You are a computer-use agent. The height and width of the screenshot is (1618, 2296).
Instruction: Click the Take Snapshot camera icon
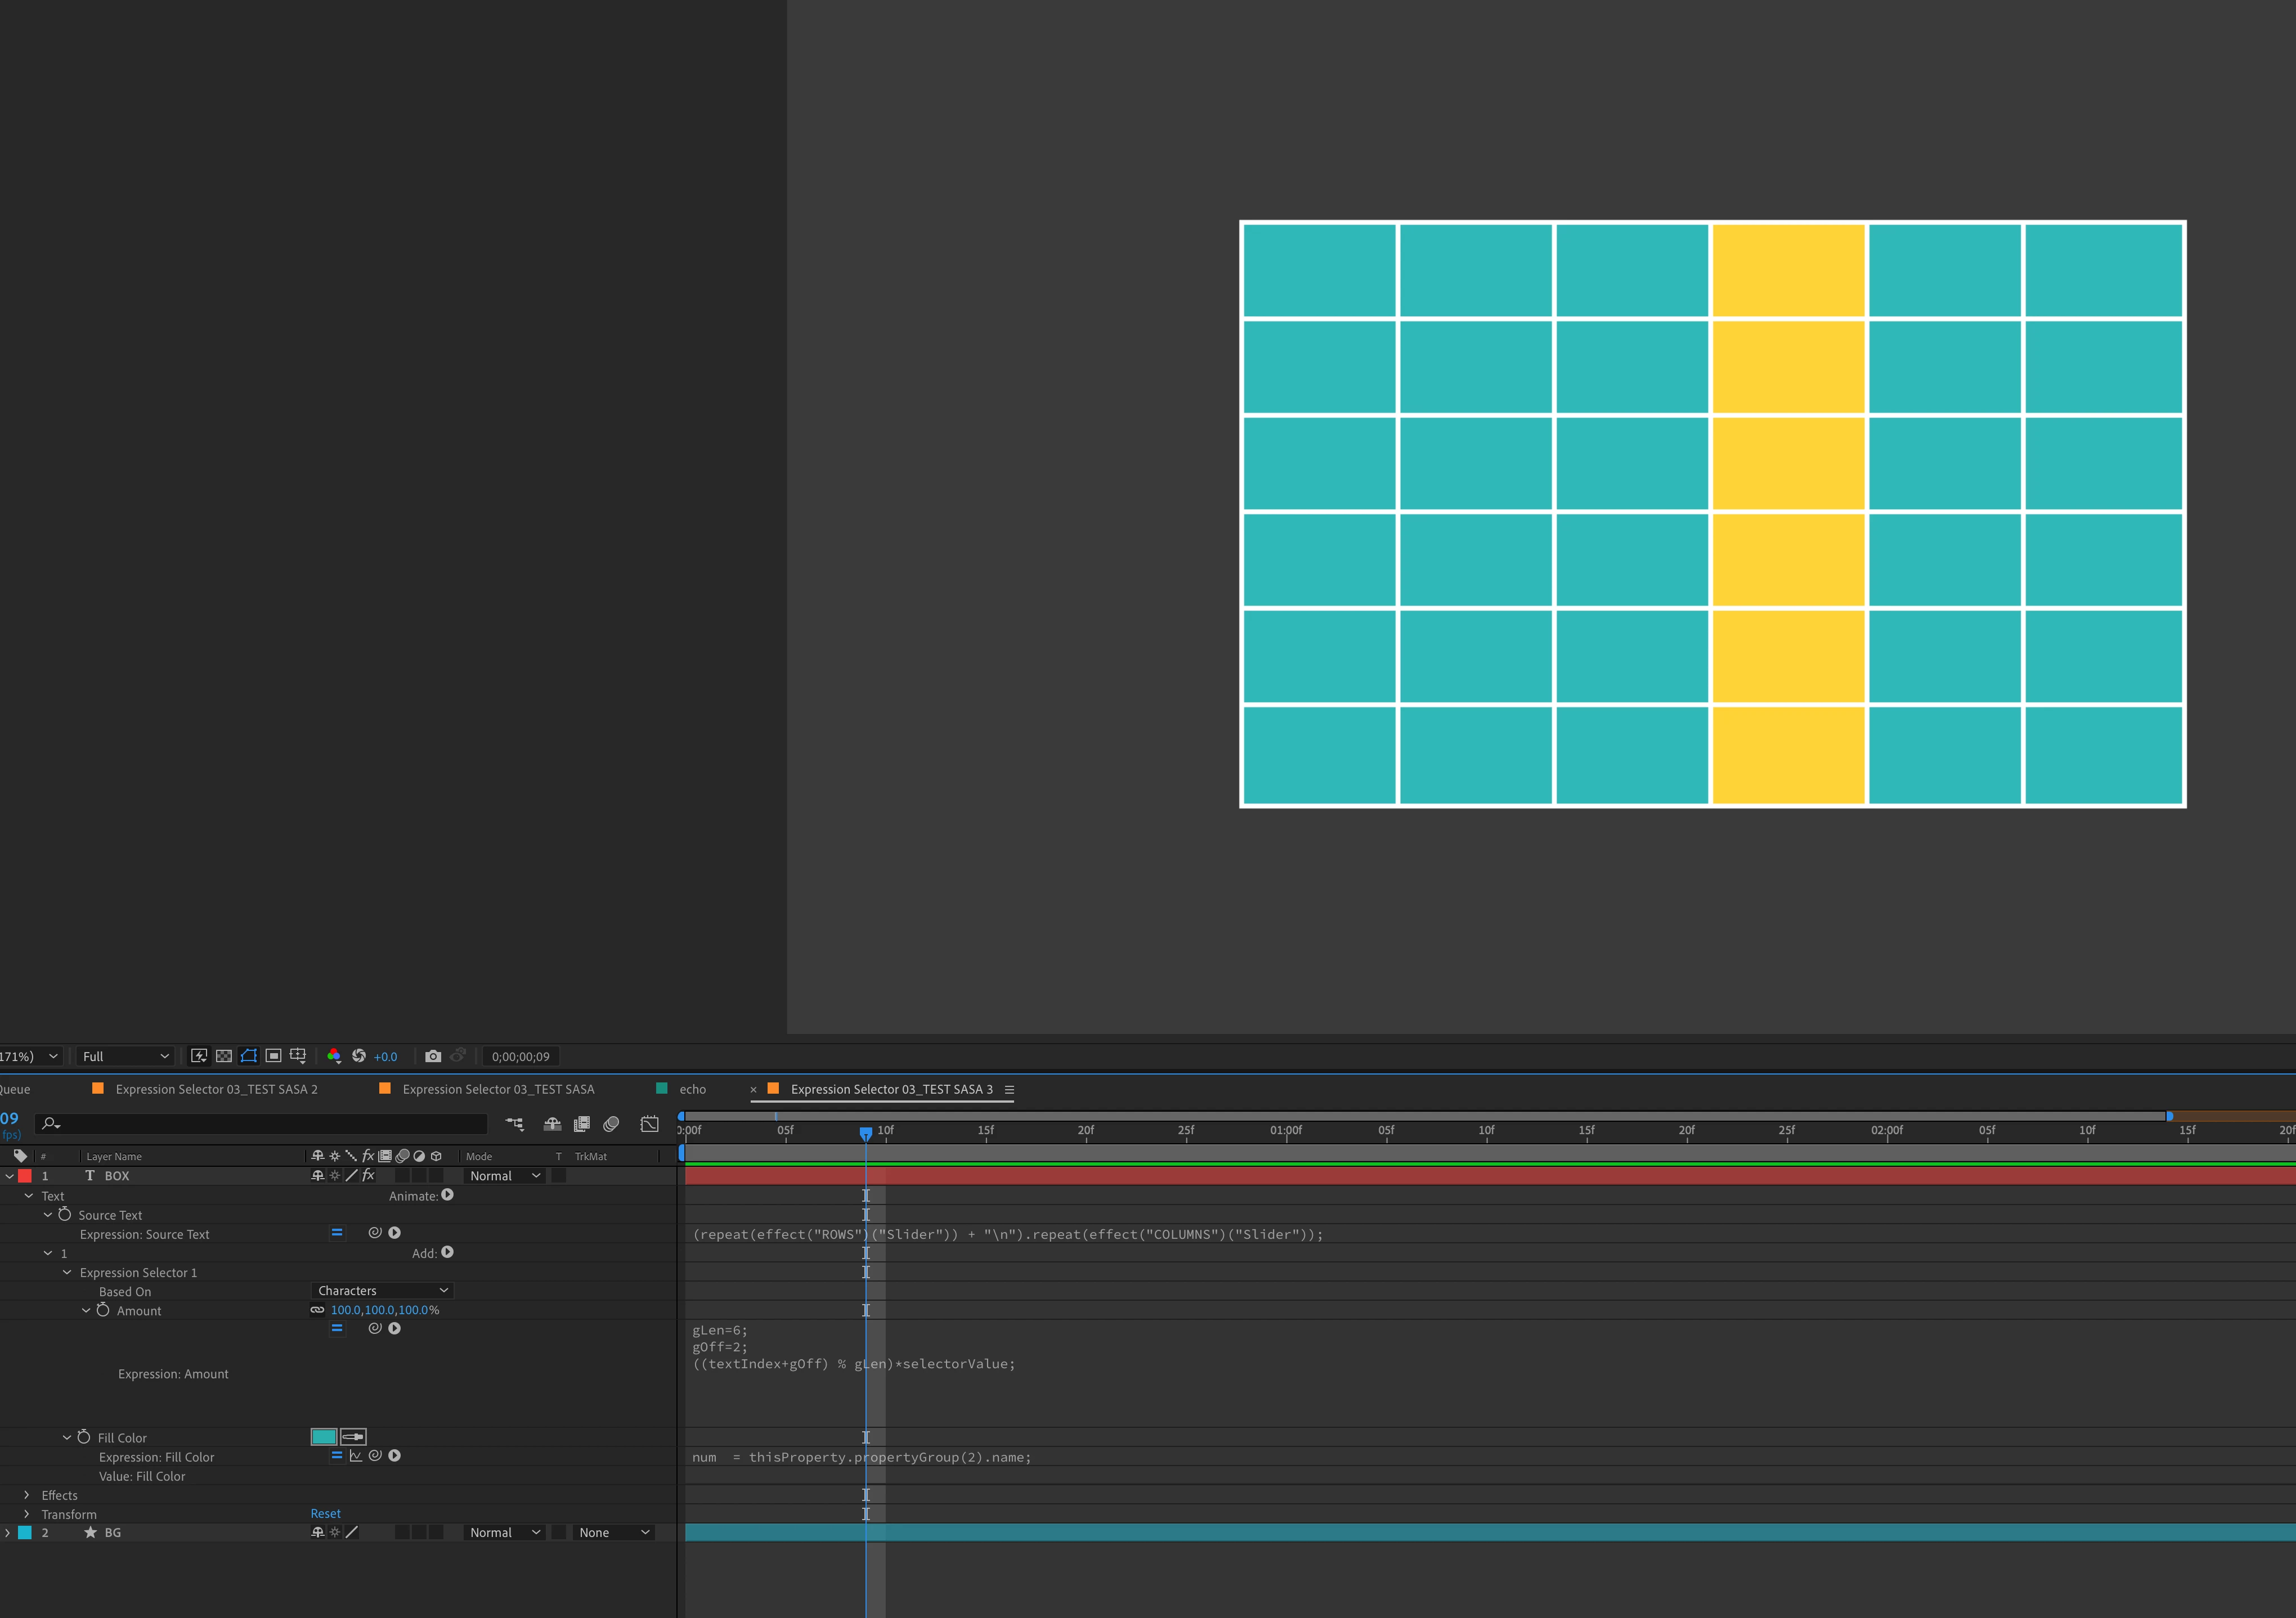pyautogui.click(x=433, y=1056)
